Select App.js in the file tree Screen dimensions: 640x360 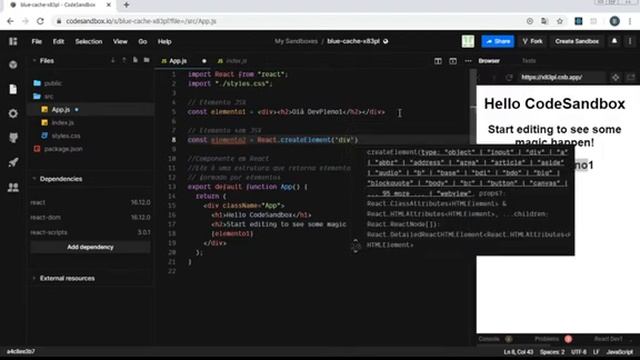point(60,109)
